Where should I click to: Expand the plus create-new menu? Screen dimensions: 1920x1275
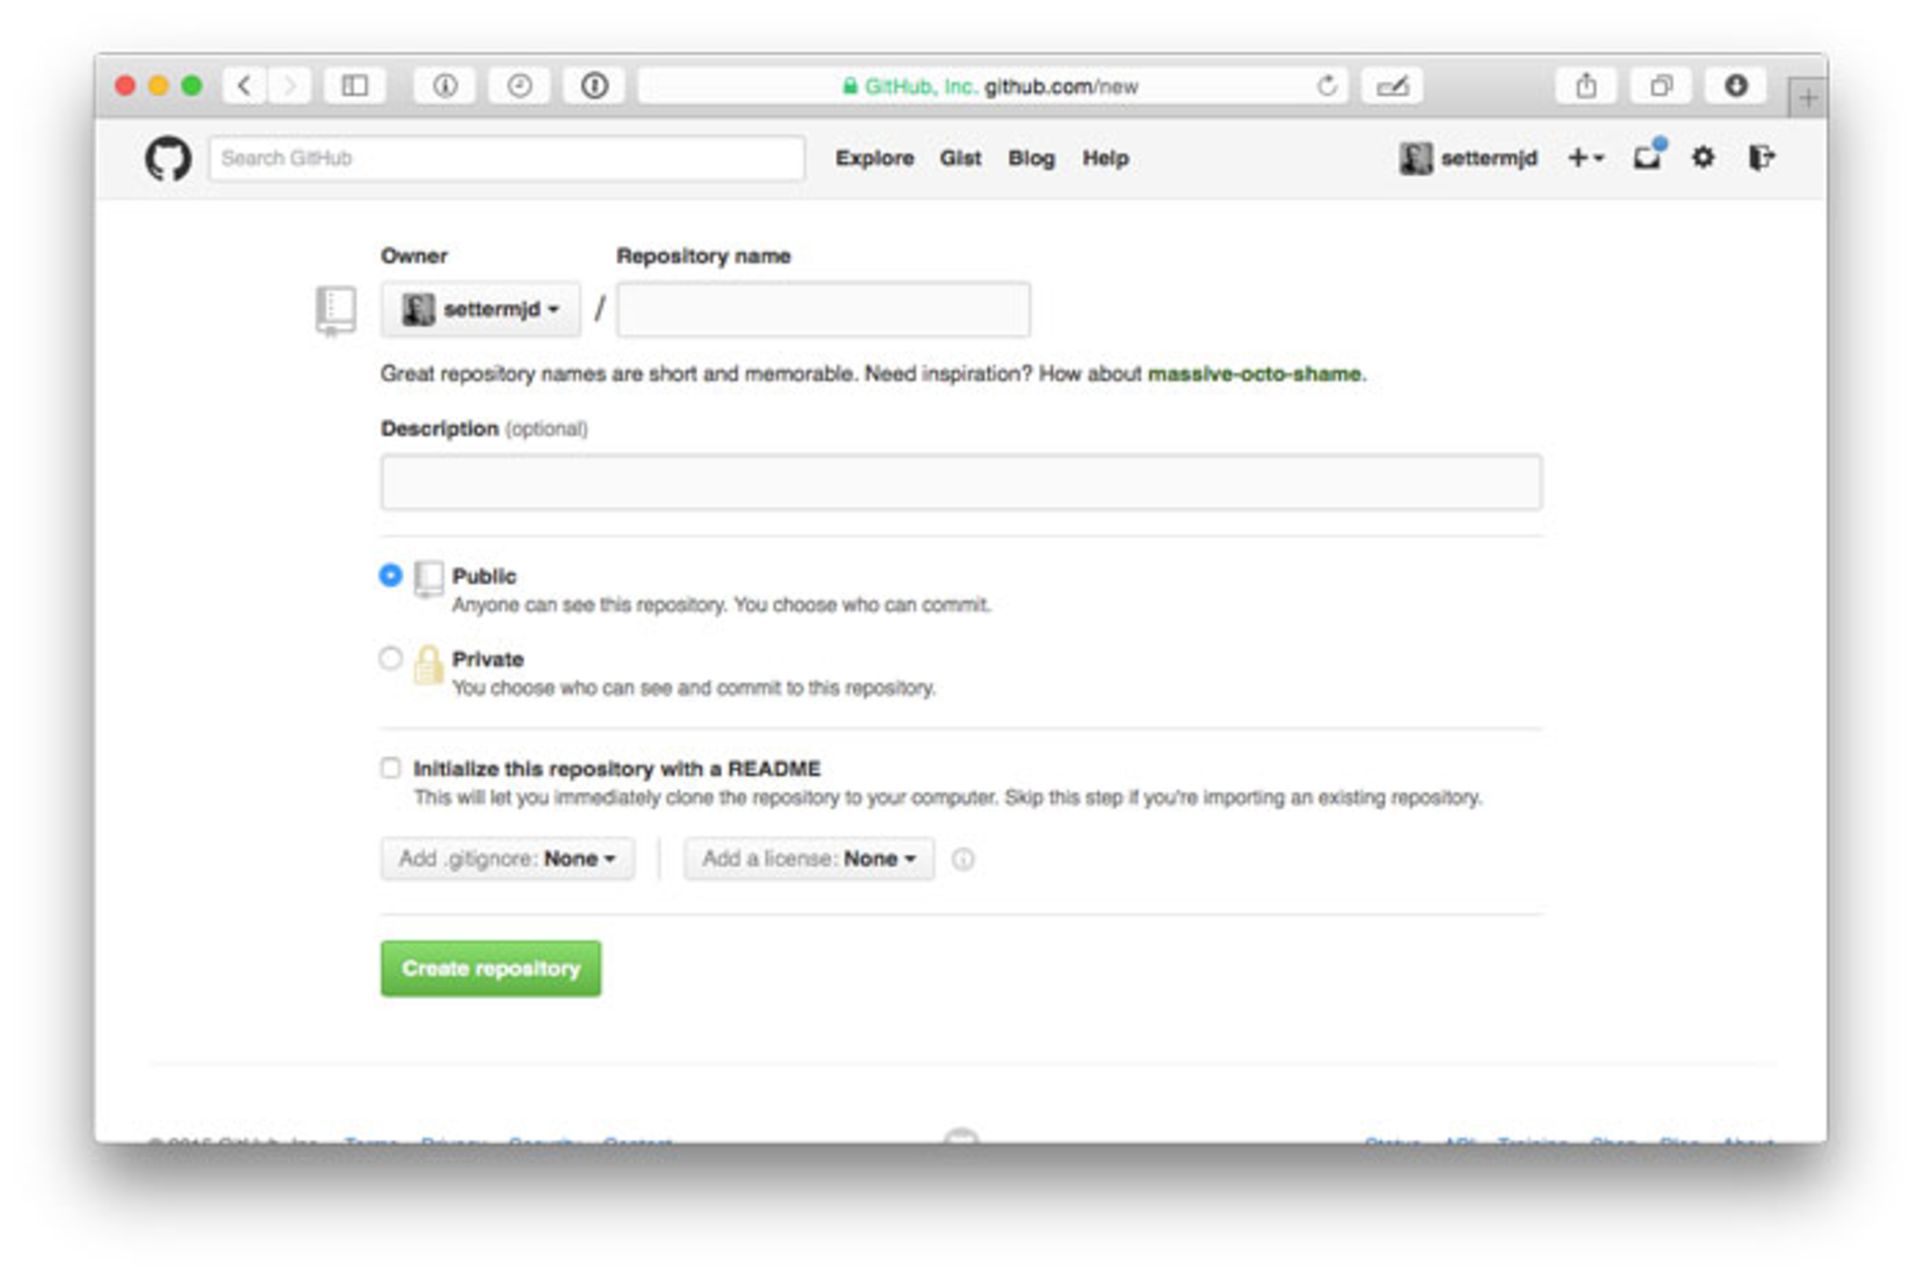point(1586,158)
